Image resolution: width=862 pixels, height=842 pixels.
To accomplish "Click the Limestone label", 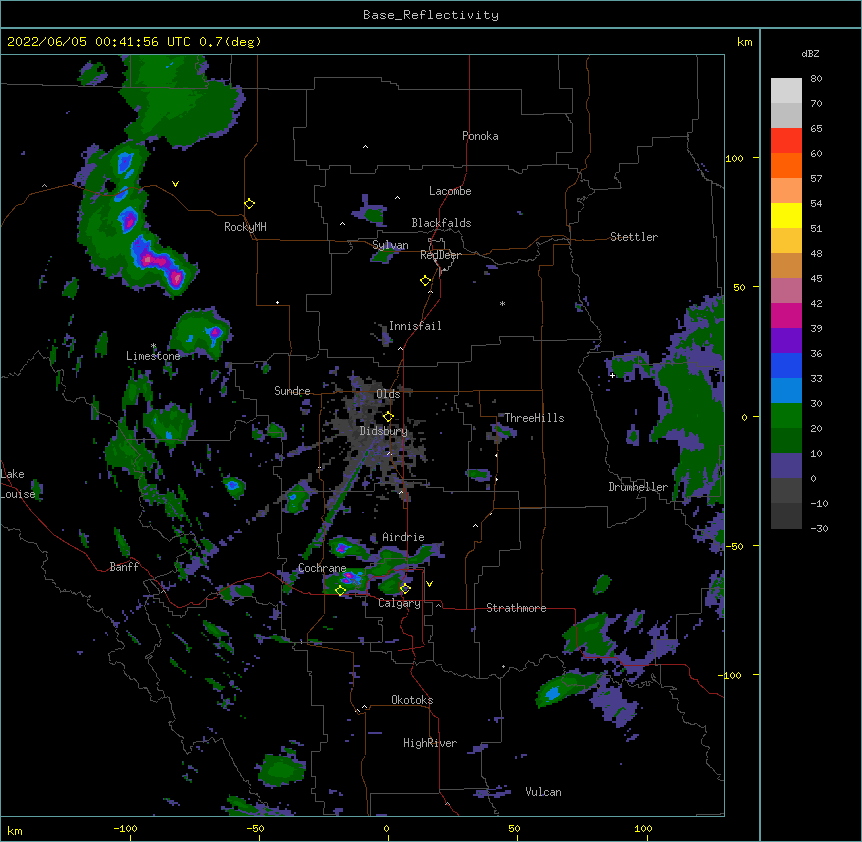I will pyautogui.click(x=153, y=356).
